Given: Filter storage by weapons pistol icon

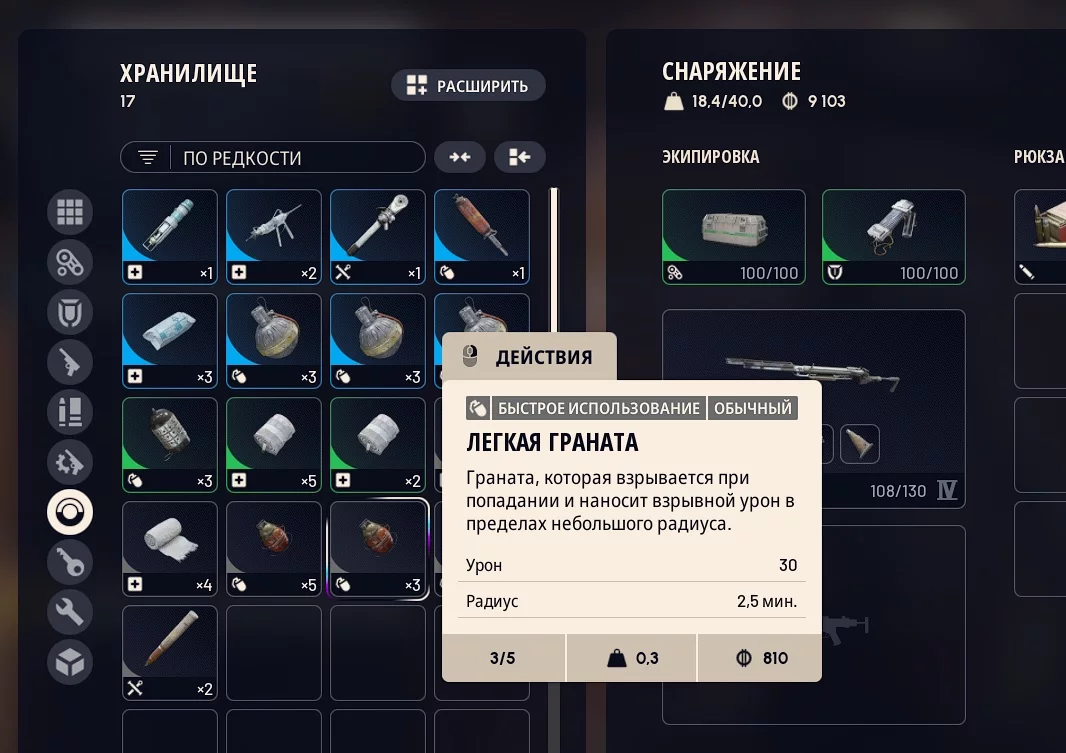Looking at the screenshot, I should click(70, 362).
